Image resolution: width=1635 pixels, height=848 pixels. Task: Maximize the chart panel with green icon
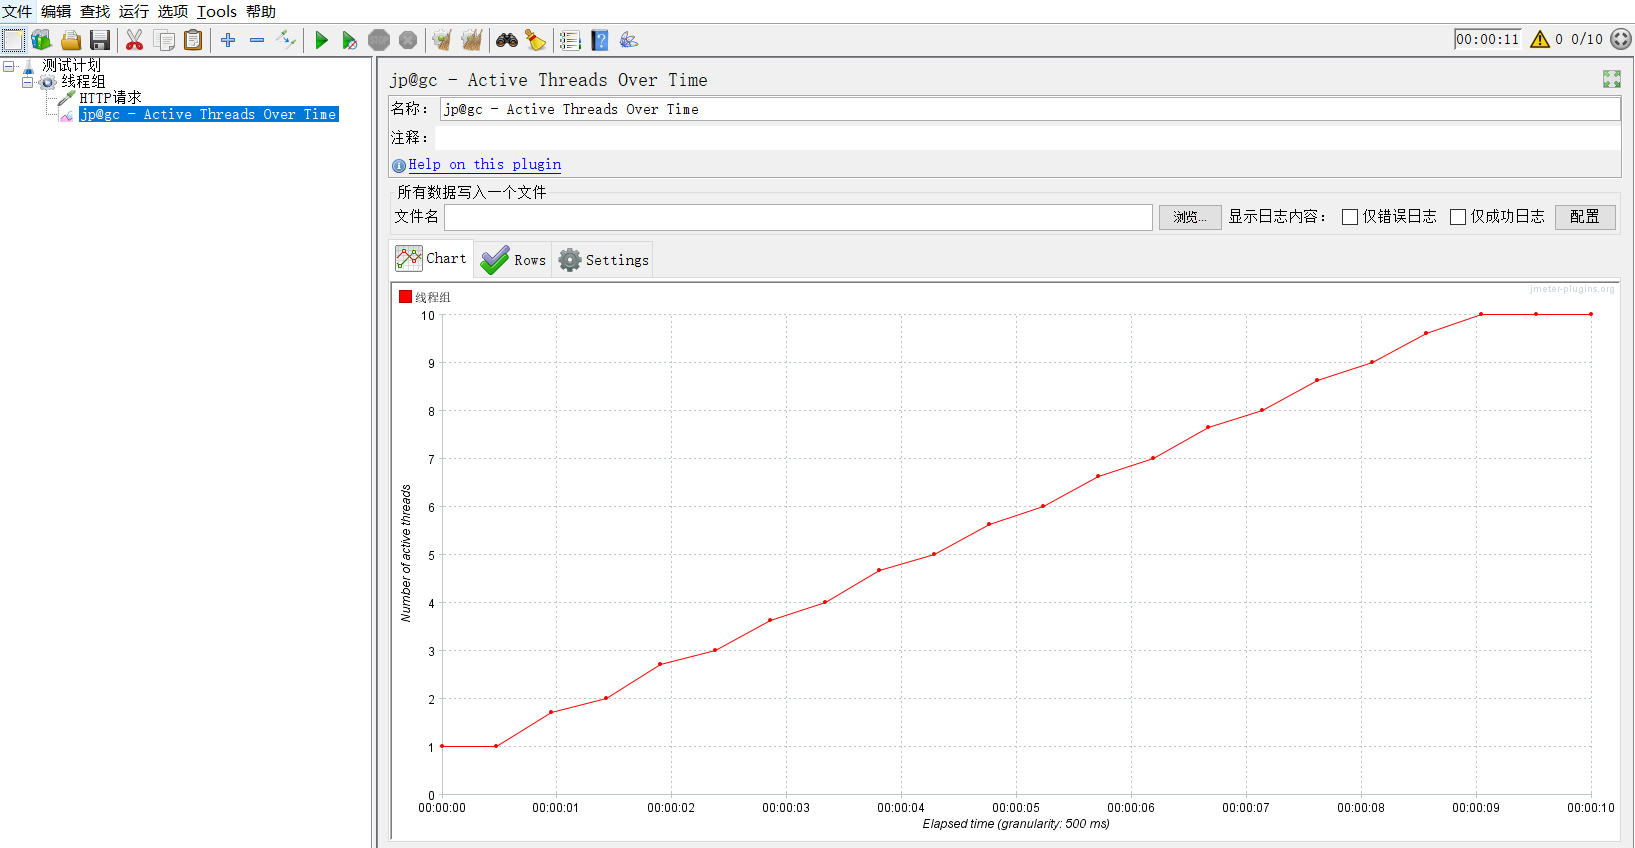(1612, 79)
